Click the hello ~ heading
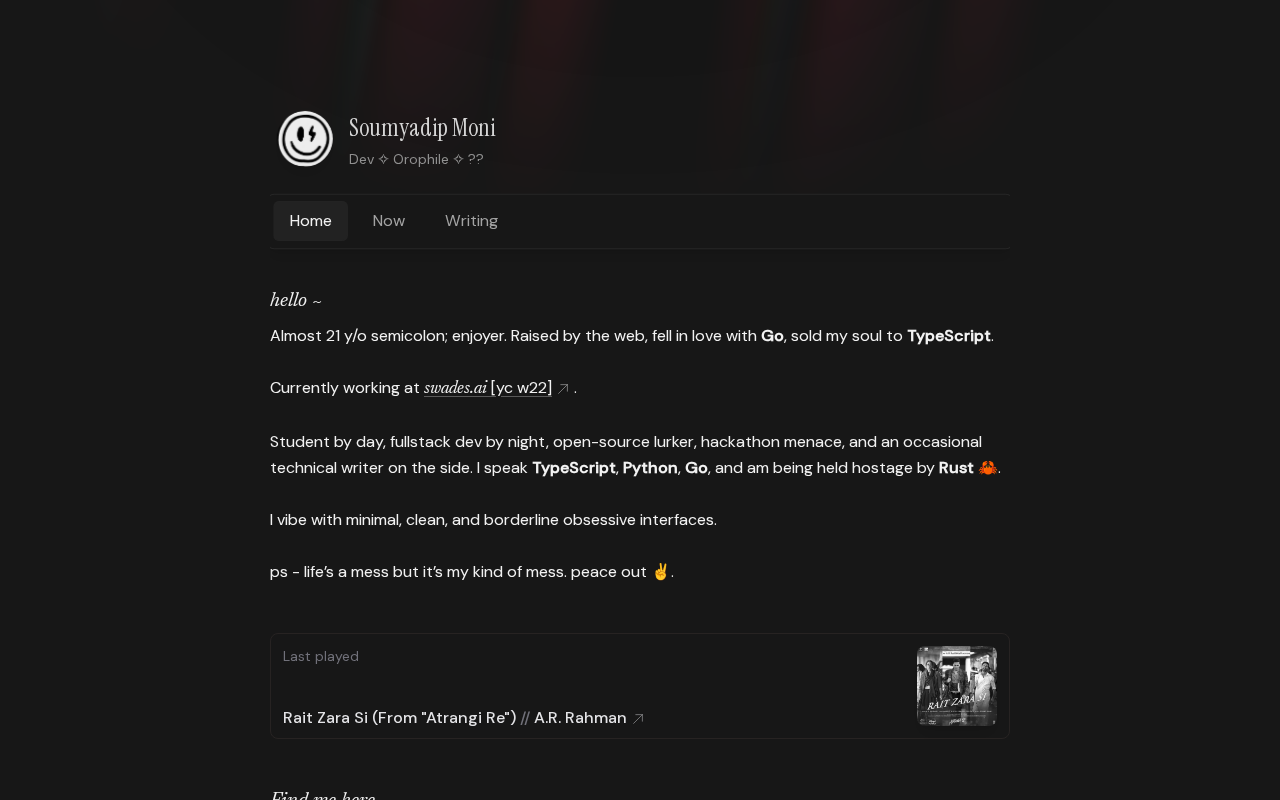 tap(296, 300)
